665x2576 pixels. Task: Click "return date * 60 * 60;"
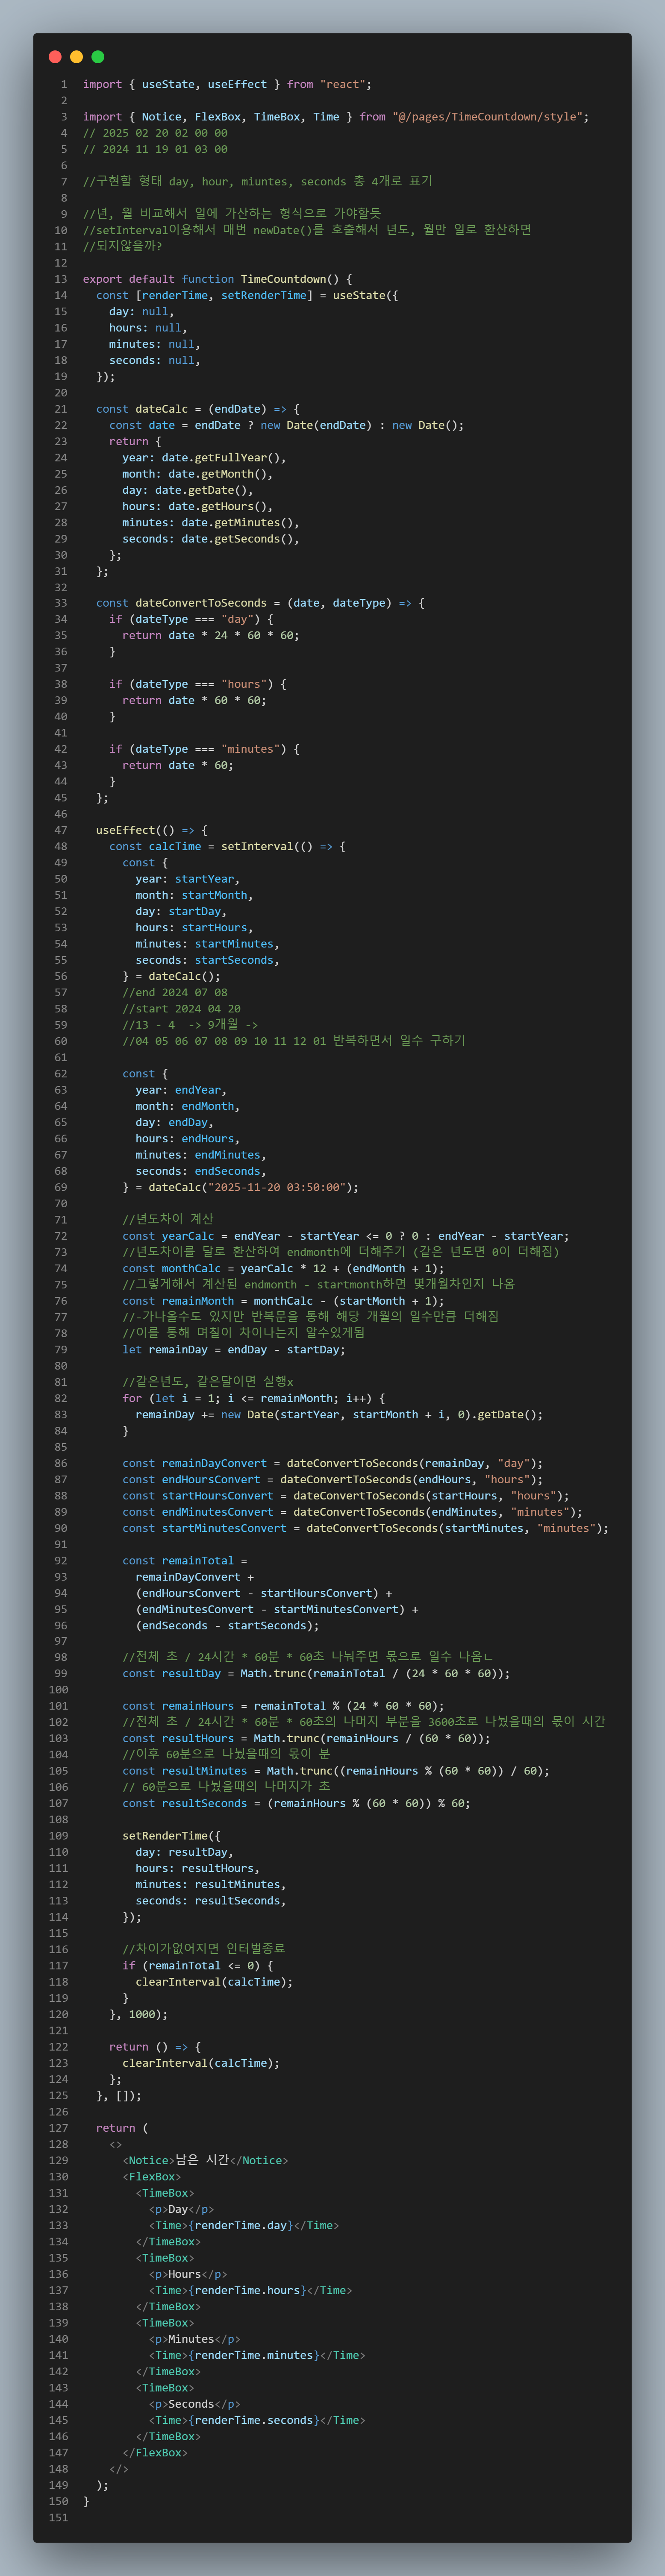coord(194,701)
